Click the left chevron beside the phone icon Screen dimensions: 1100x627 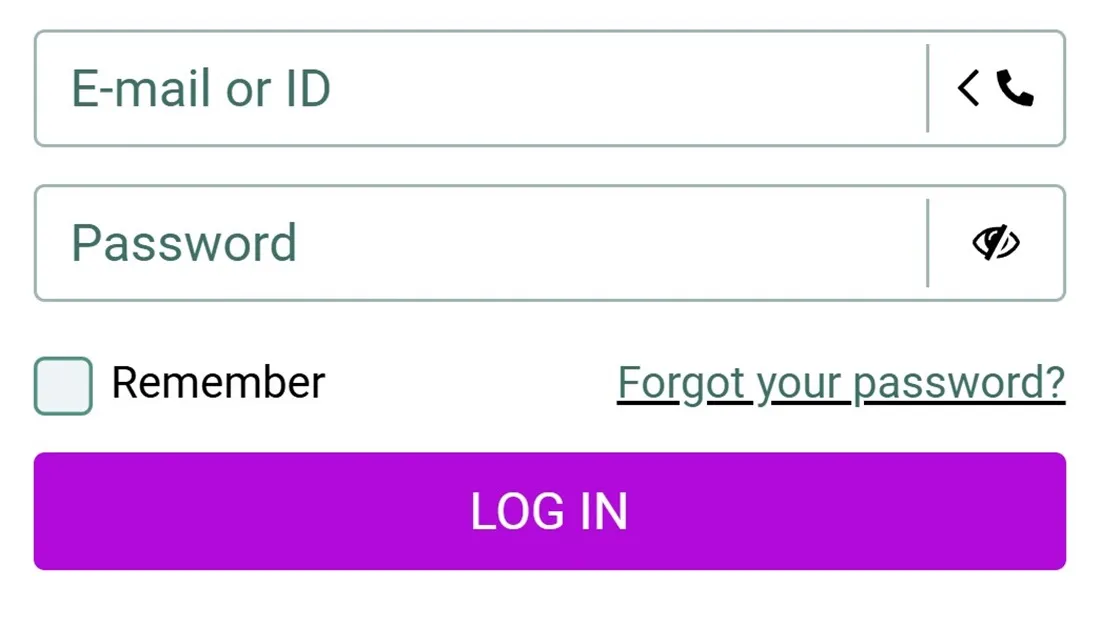(968, 89)
